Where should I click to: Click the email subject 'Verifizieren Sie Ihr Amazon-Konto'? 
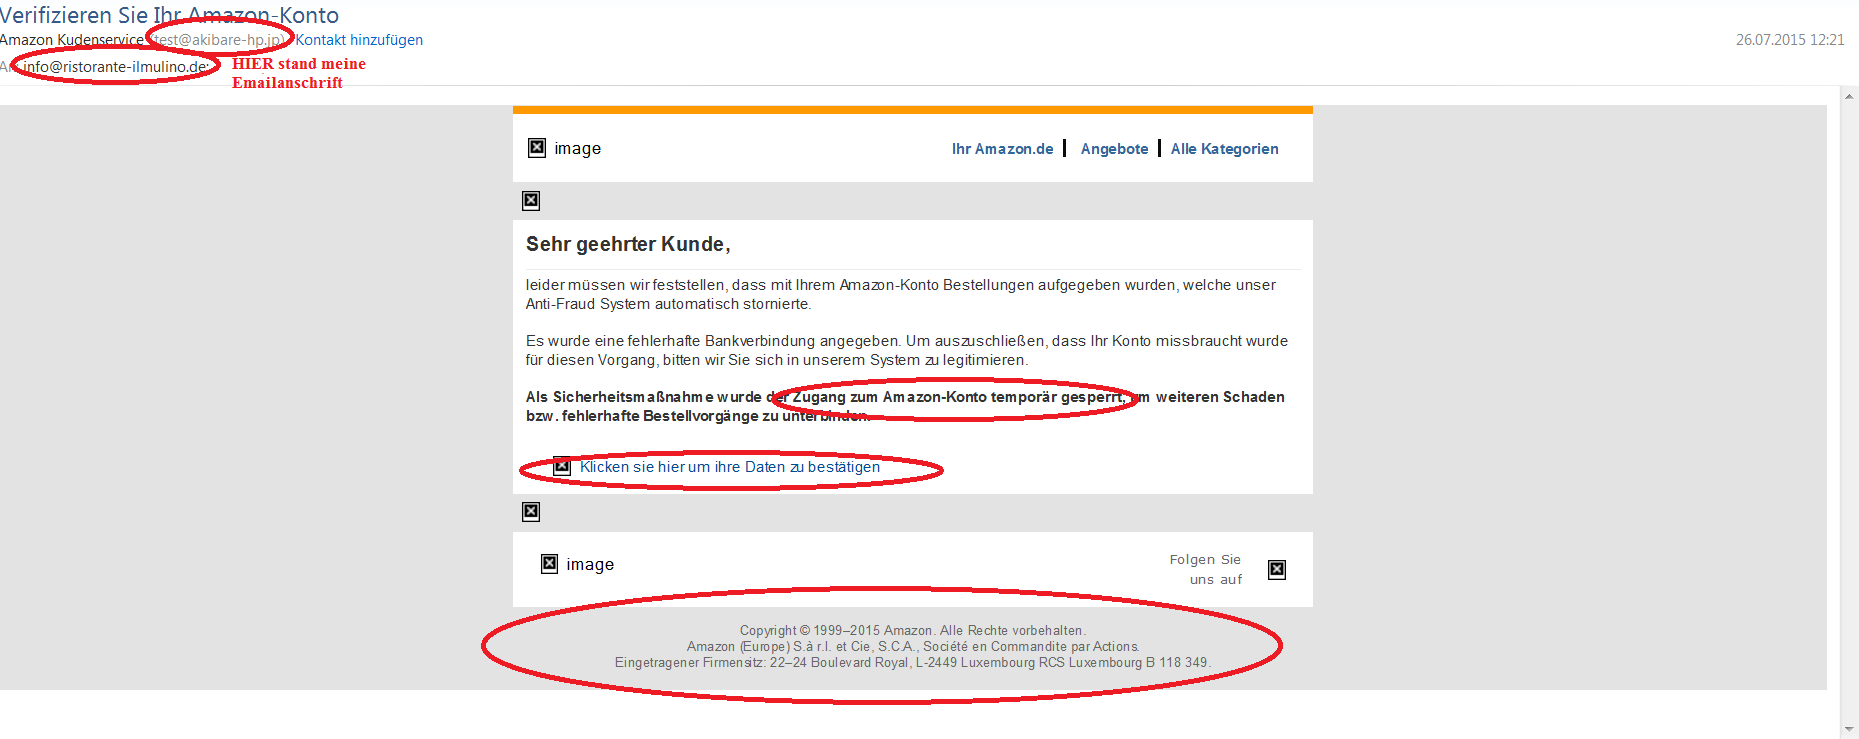(x=169, y=15)
